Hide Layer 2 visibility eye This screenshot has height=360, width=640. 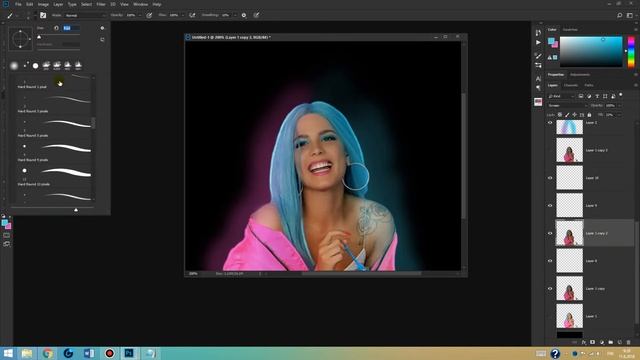click(x=550, y=123)
